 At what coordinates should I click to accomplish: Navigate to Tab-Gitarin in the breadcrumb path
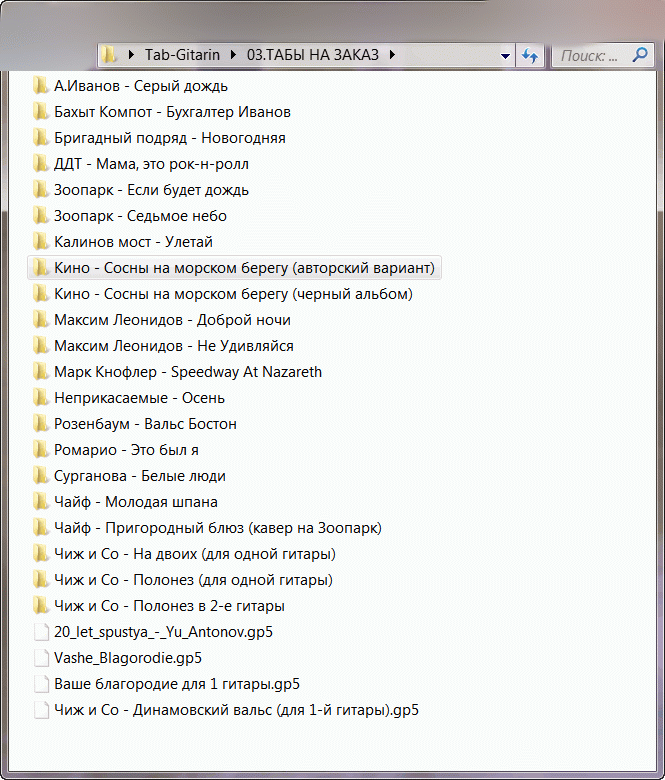tap(181, 55)
